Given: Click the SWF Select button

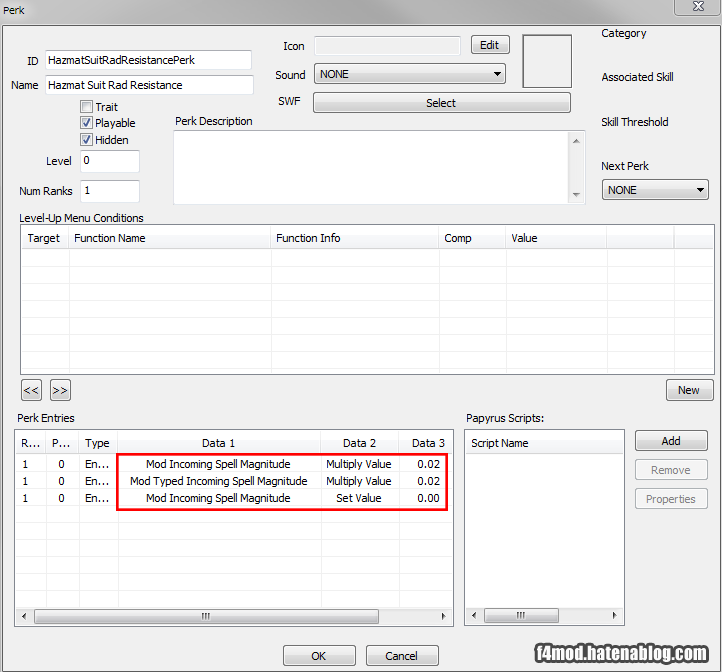Looking at the screenshot, I should (442, 103).
